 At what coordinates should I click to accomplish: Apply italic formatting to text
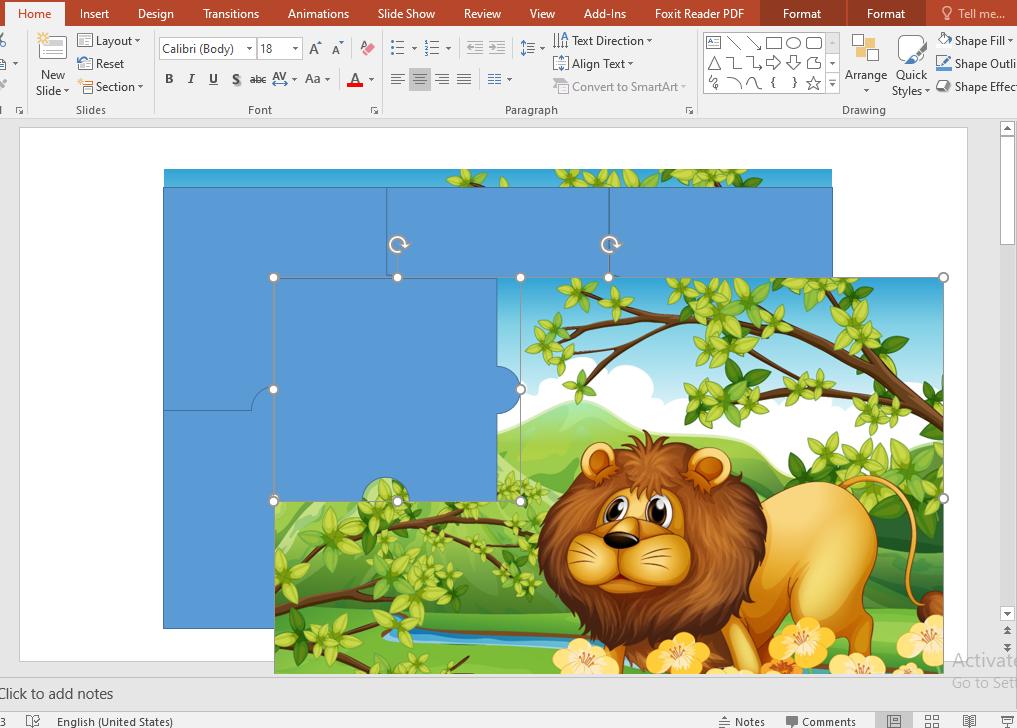tap(191, 79)
